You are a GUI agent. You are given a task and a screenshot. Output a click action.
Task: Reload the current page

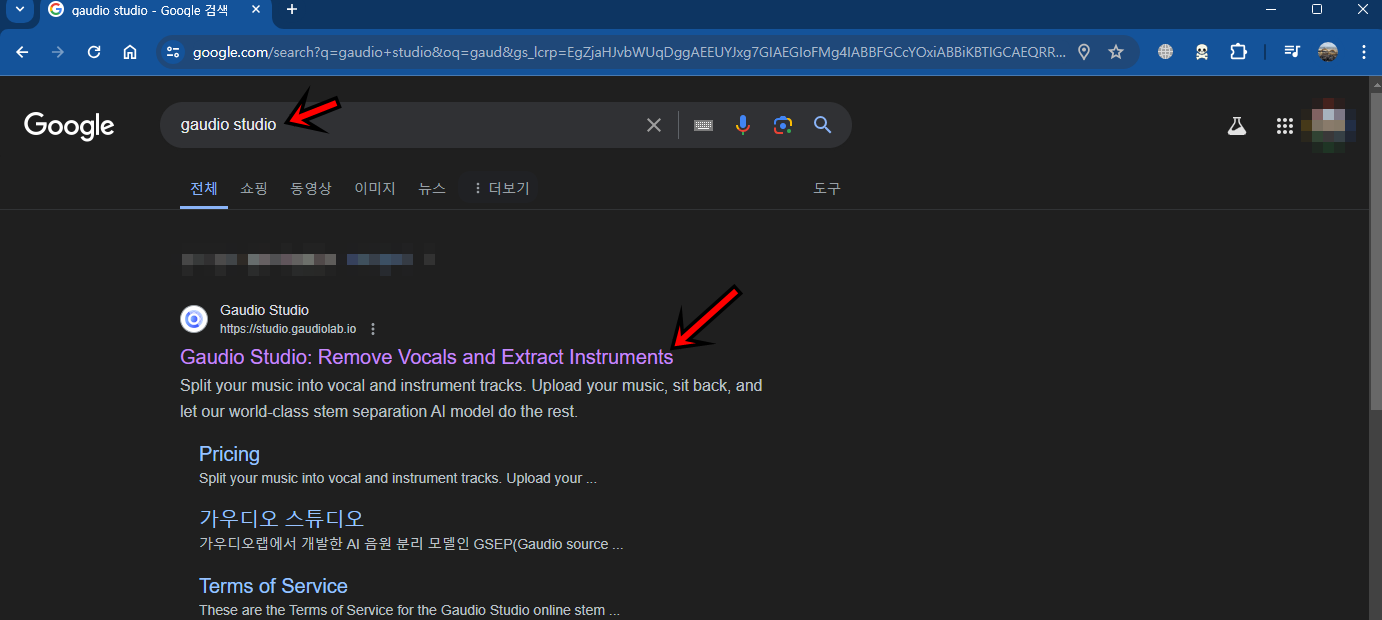click(x=94, y=52)
